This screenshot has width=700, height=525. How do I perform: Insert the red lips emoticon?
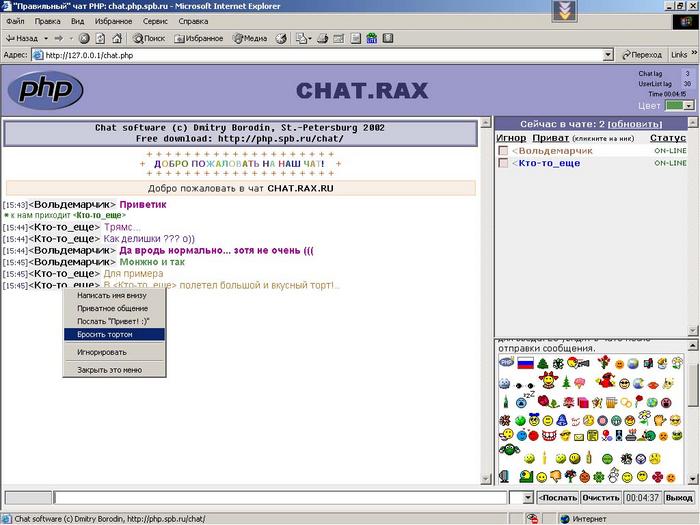point(653,385)
